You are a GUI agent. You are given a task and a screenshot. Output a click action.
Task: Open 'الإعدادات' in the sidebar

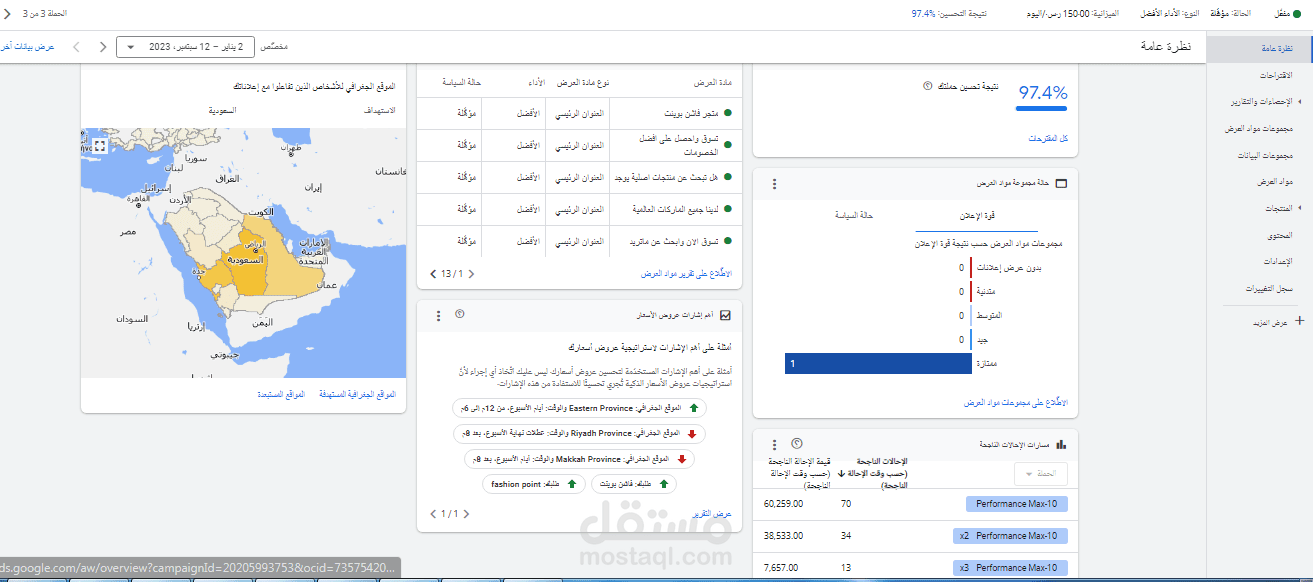(1279, 261)
